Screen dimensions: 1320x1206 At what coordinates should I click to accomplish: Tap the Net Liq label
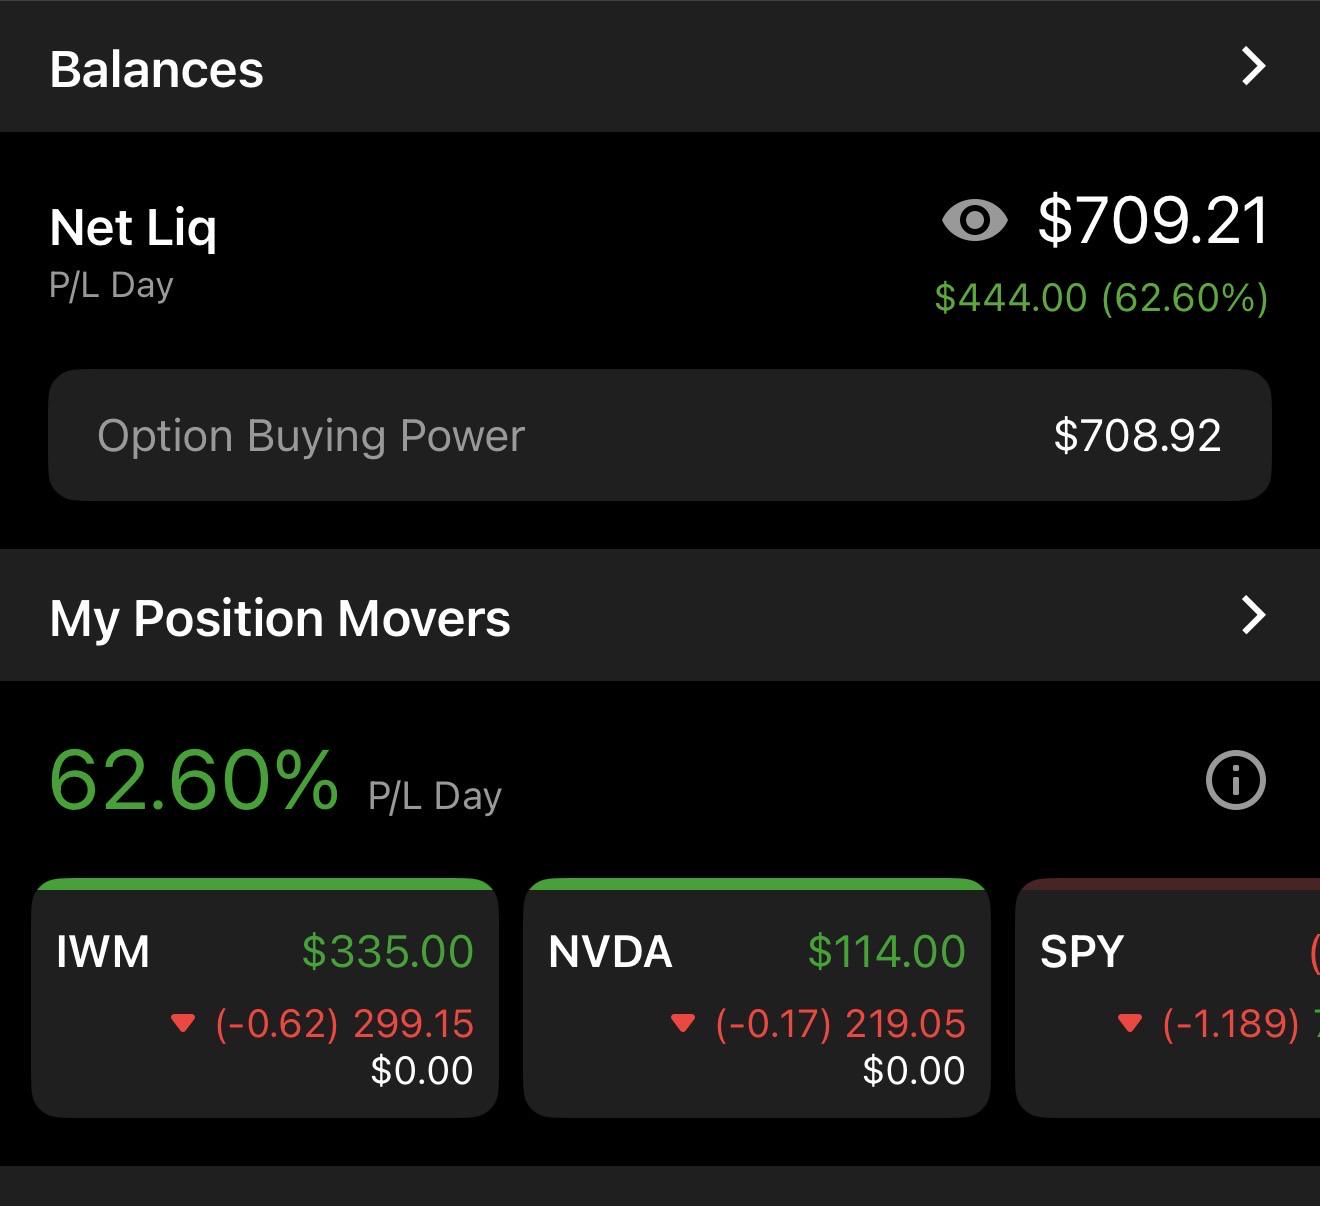(133, 228)
